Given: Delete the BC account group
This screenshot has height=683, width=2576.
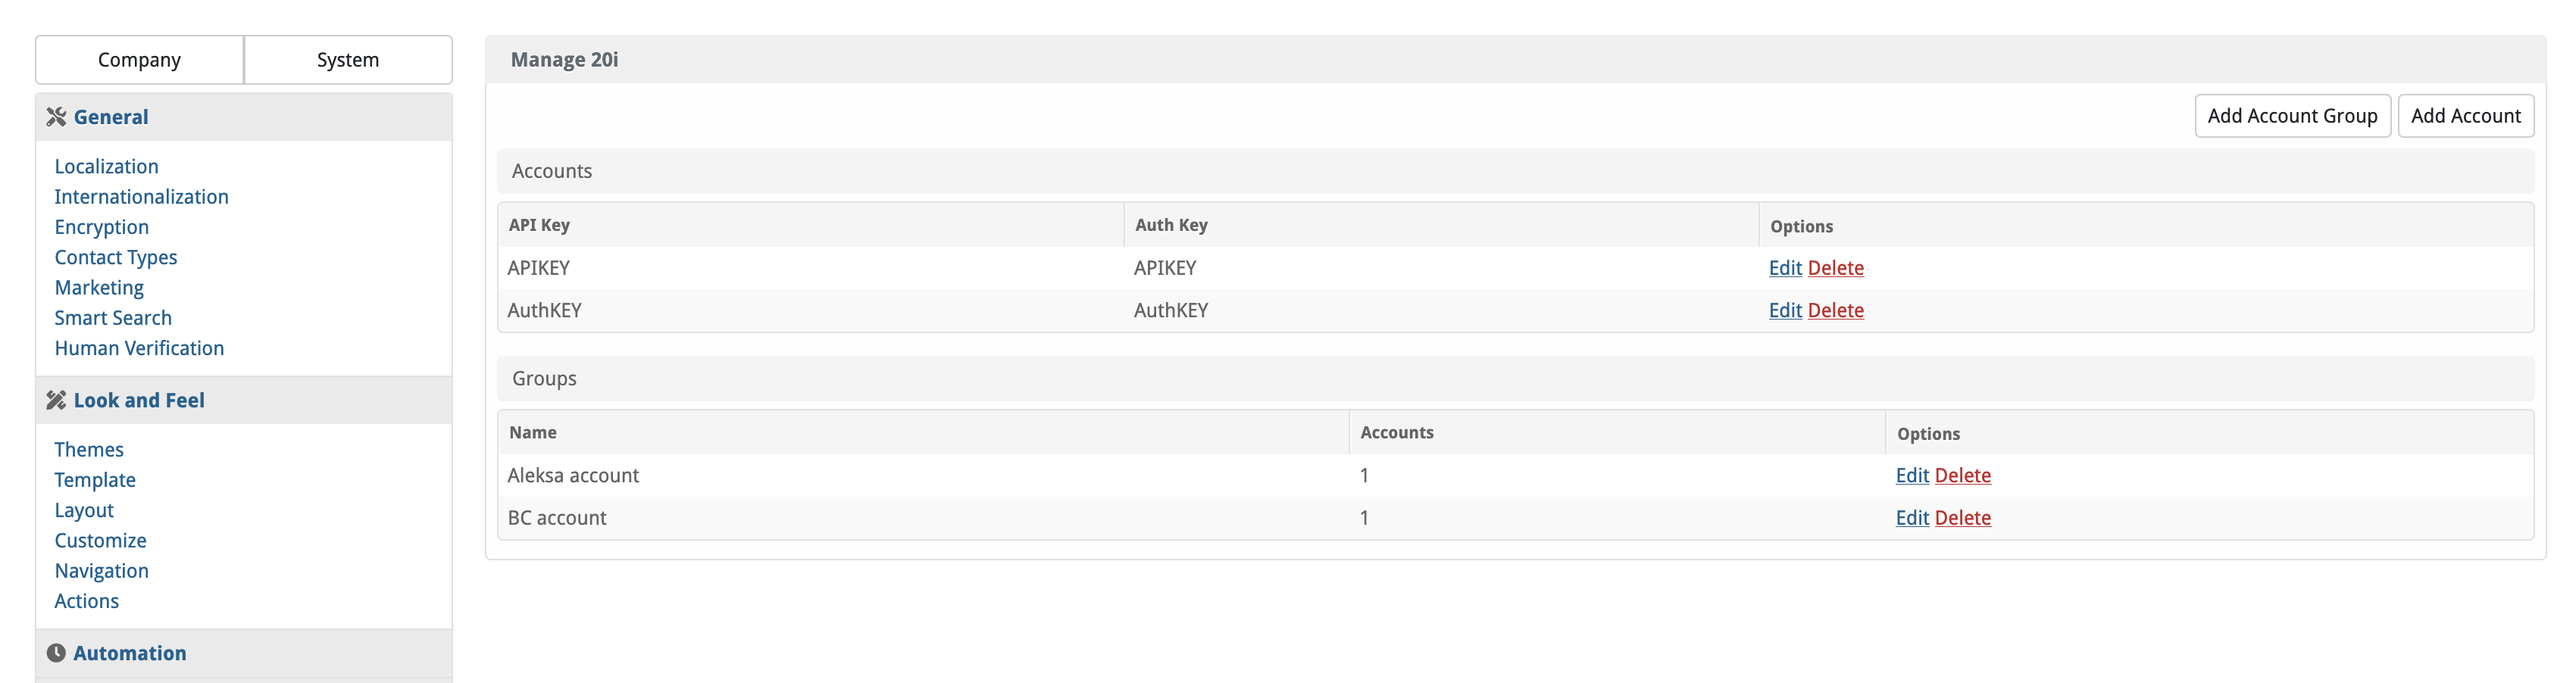Looking at the screenshot, I should (1962, 518).
